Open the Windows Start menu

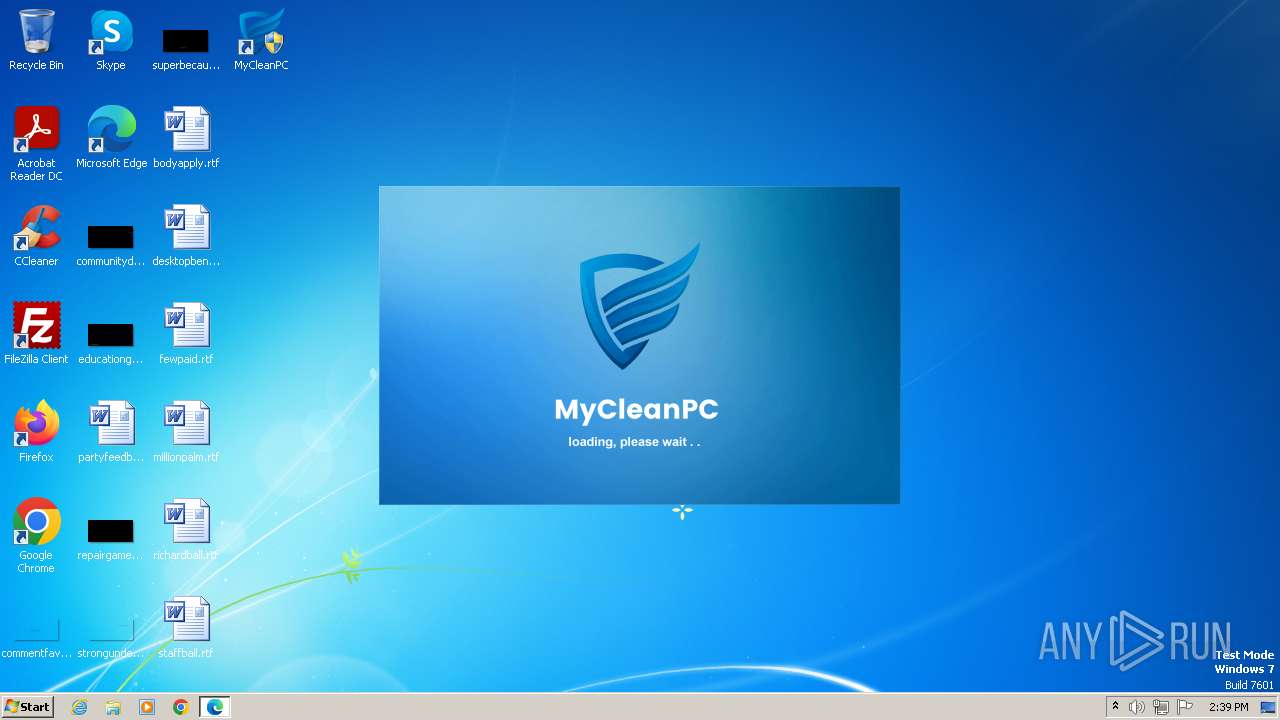27,707
